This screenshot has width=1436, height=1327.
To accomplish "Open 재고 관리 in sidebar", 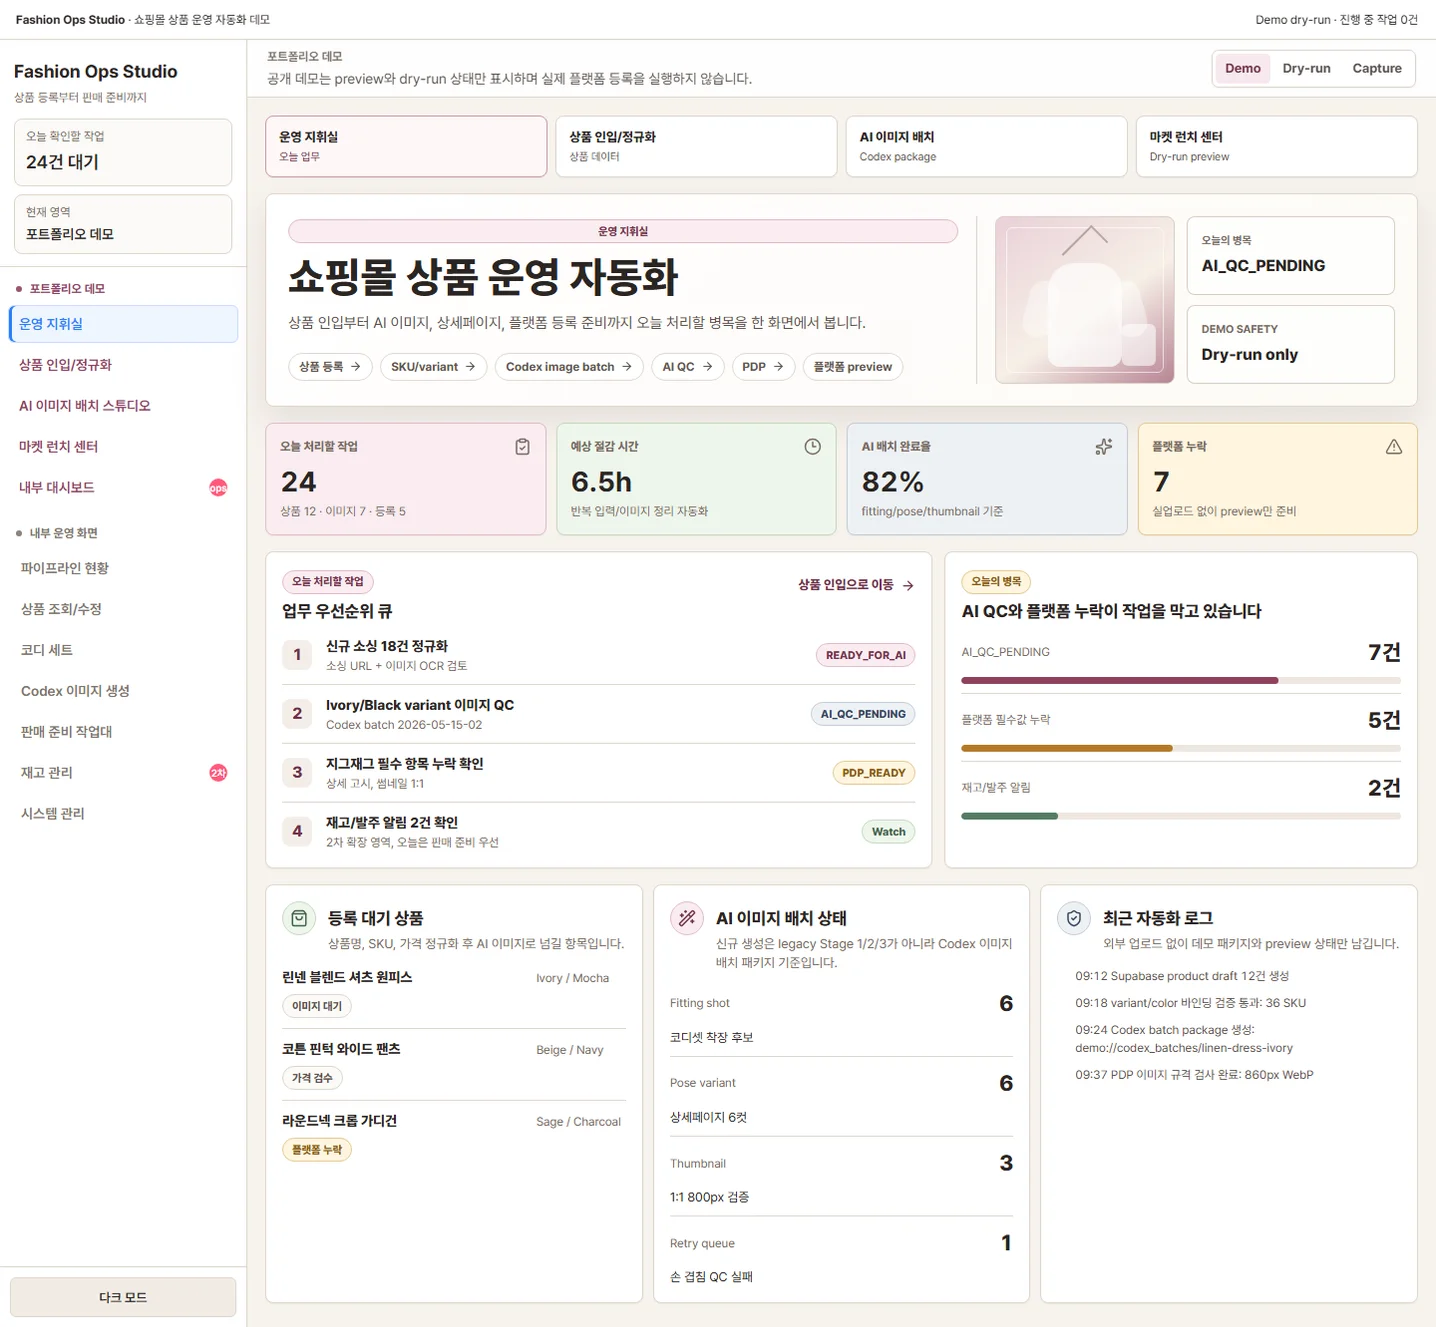I will (x=123, y=773).
